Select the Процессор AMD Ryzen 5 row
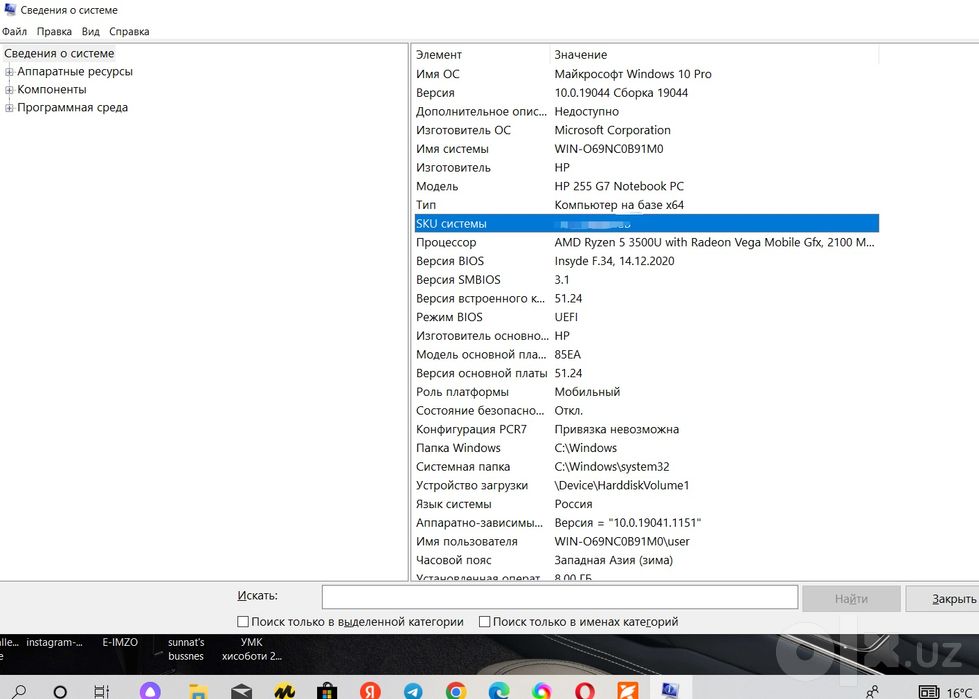This screenshot has height=699, width=979. pyautogui.click(x=646, y=242)
